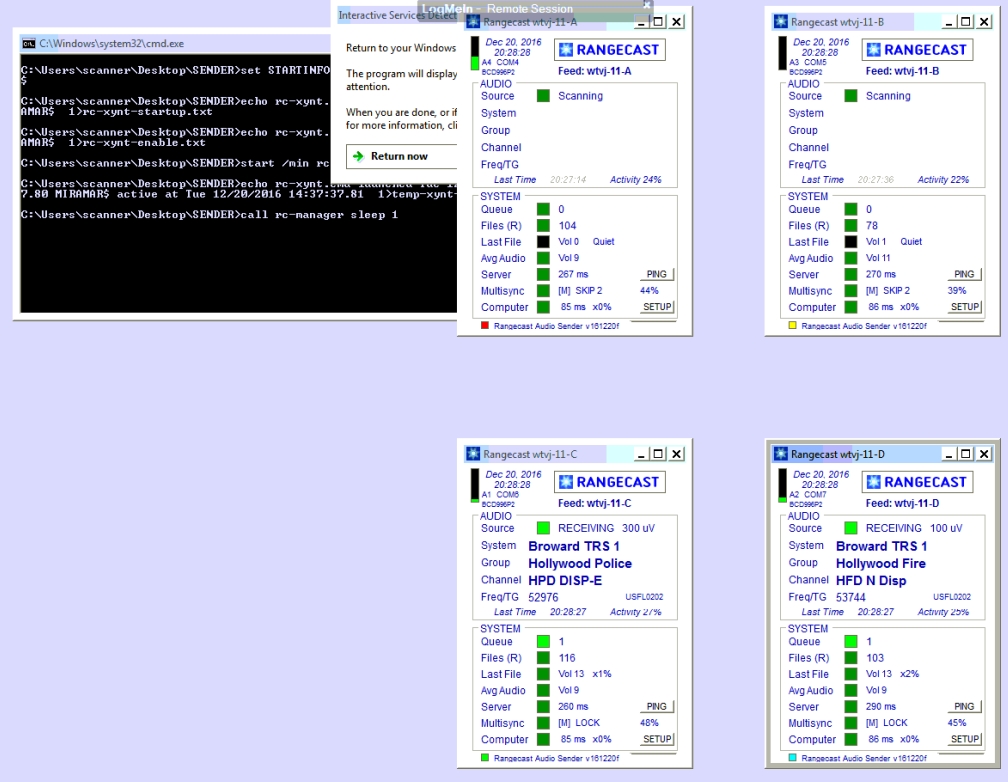Click the Server indicator in wtvj-11-D
1008x782 pixels.
click(x=851, y=707)
